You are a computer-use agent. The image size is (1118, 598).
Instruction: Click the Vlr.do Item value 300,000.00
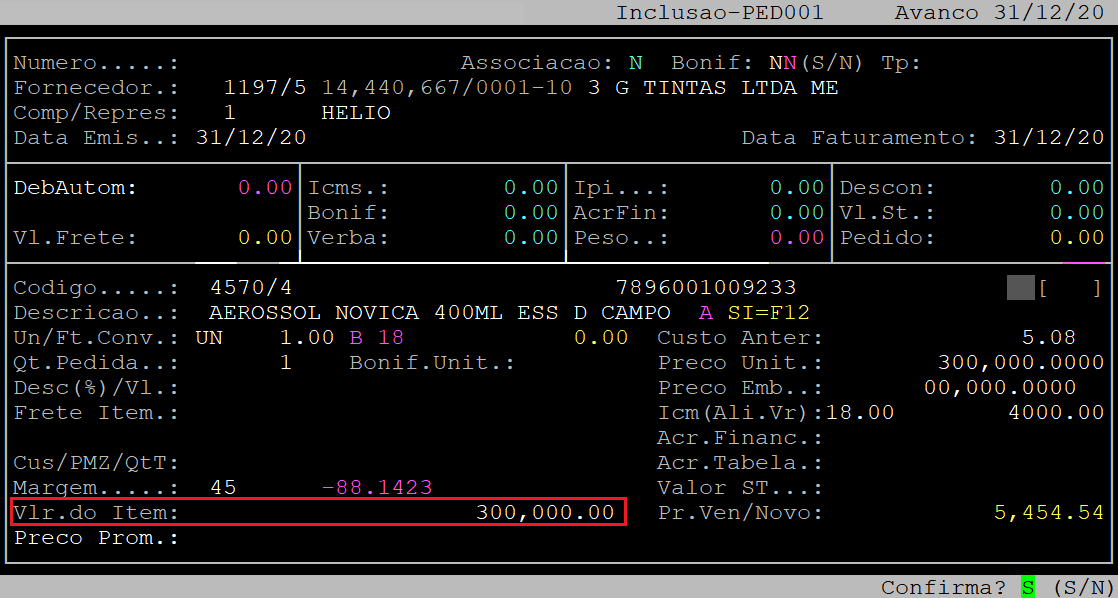tap(545, 513)
